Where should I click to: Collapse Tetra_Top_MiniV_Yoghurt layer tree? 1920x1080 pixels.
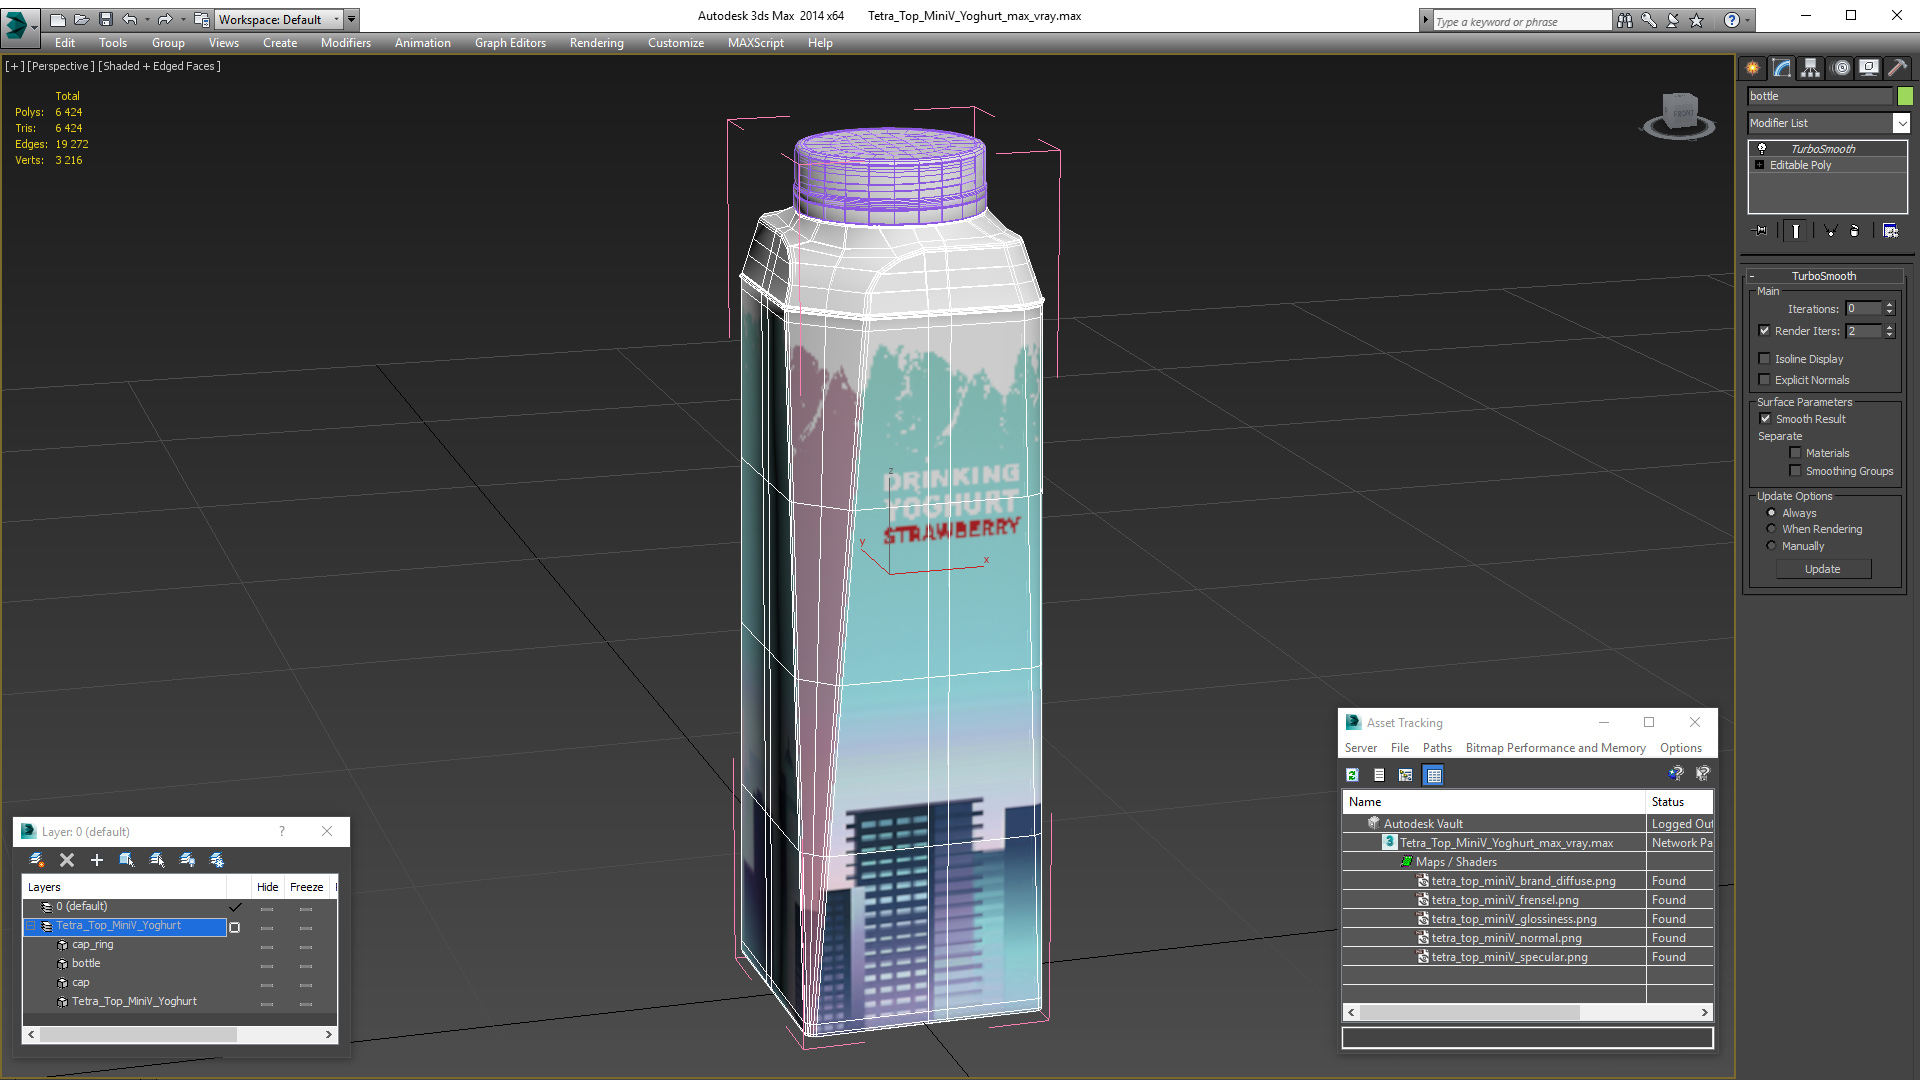coord(31,926)
